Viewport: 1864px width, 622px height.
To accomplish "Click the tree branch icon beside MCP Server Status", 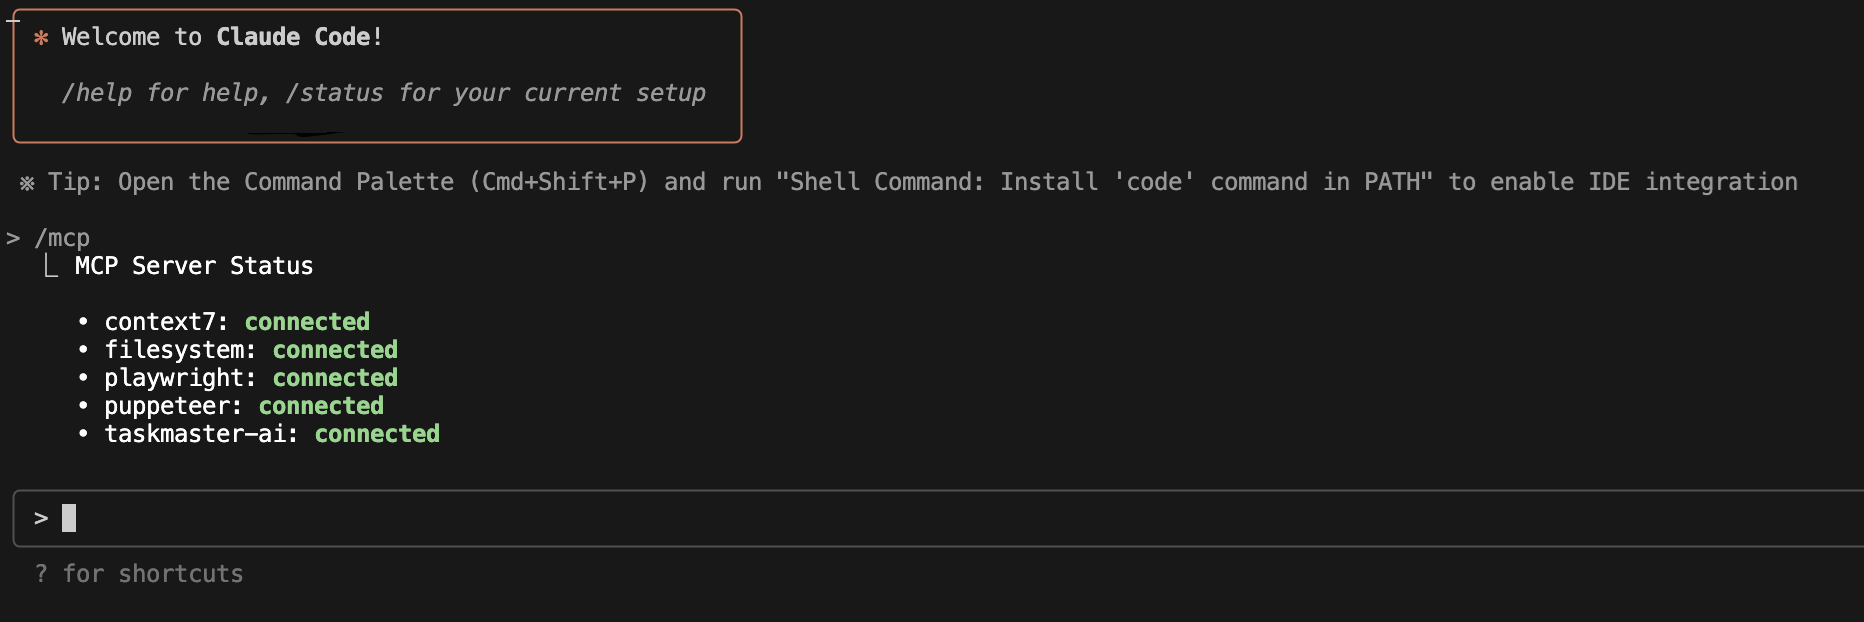I will click(51, 266).
